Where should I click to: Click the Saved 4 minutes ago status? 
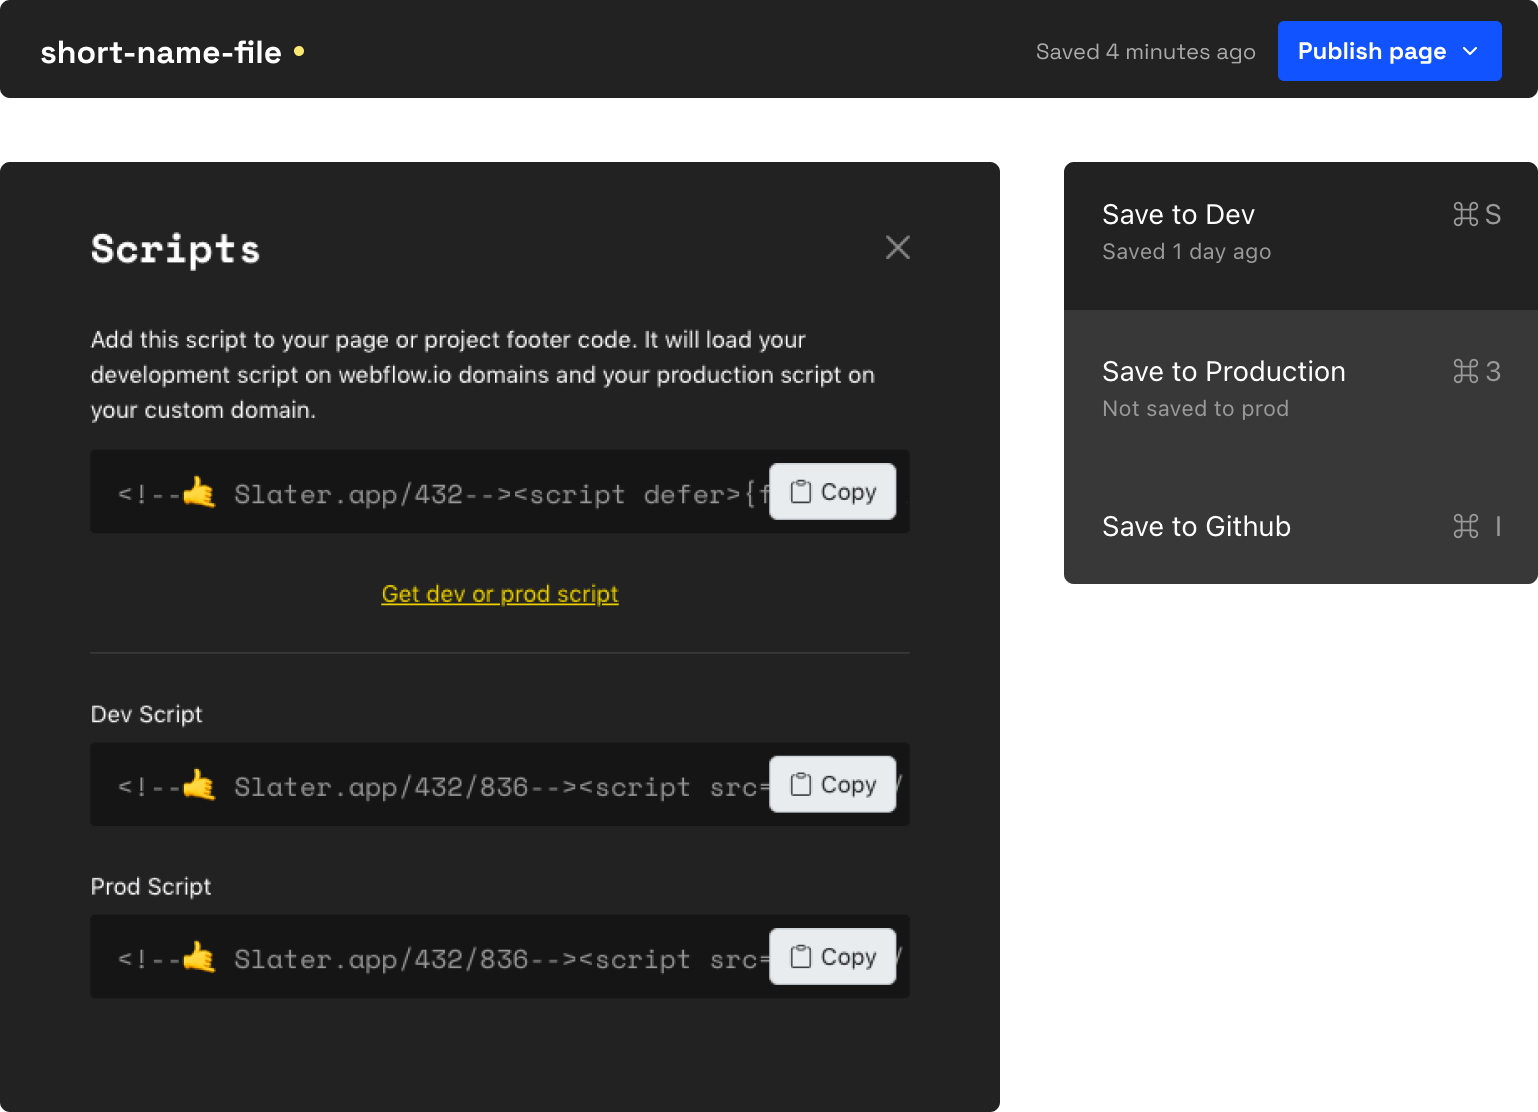tap(1145, 52)
